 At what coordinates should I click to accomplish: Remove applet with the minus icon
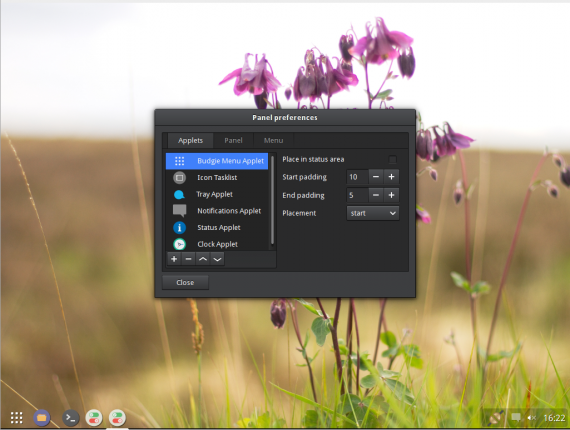[x=188, y=259]
